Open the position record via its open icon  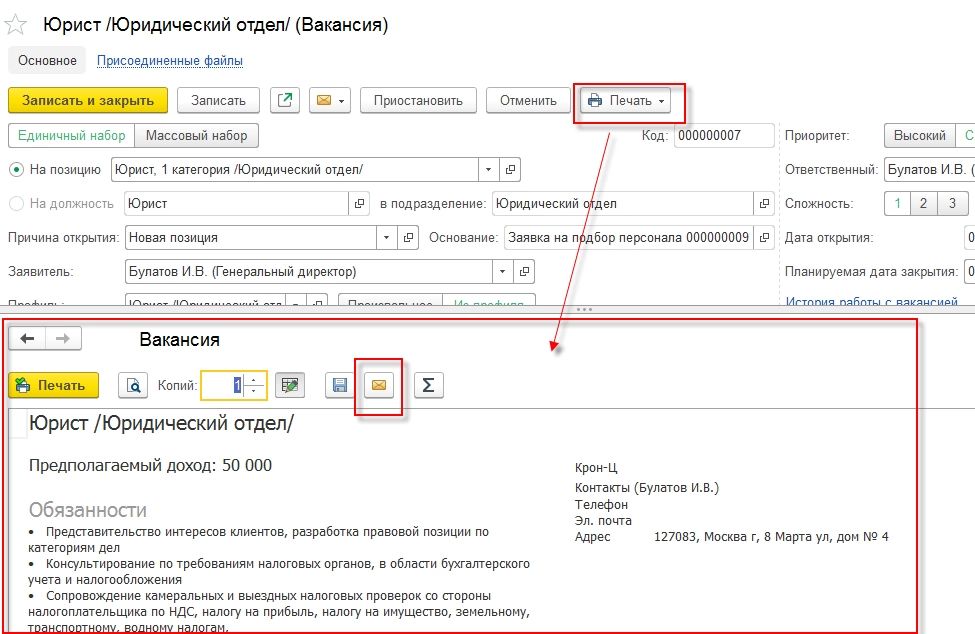(x=510, y=170)
